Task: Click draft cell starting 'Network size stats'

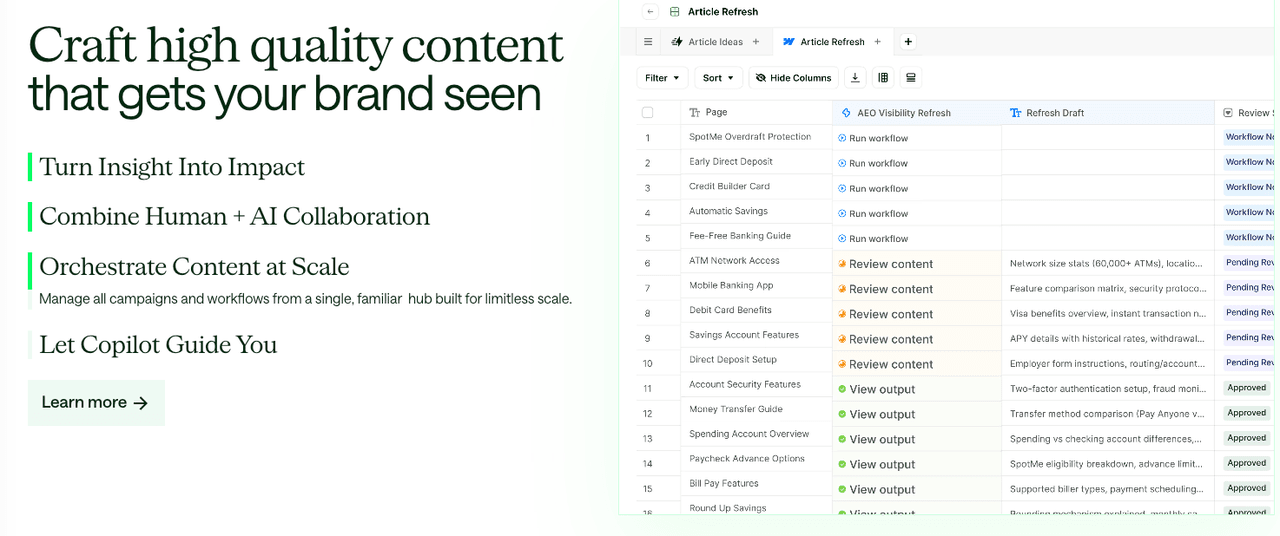Action: click(x=1108, y=264)
